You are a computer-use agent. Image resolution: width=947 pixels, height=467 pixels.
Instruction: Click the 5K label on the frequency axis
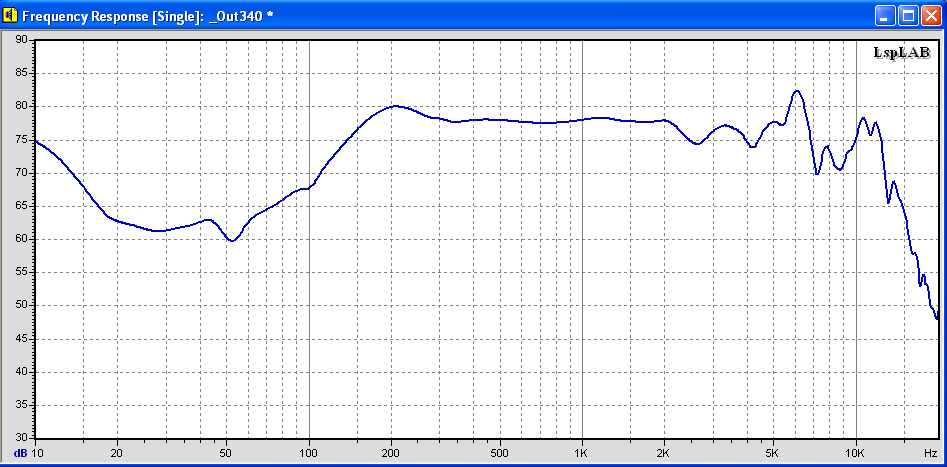772,452
